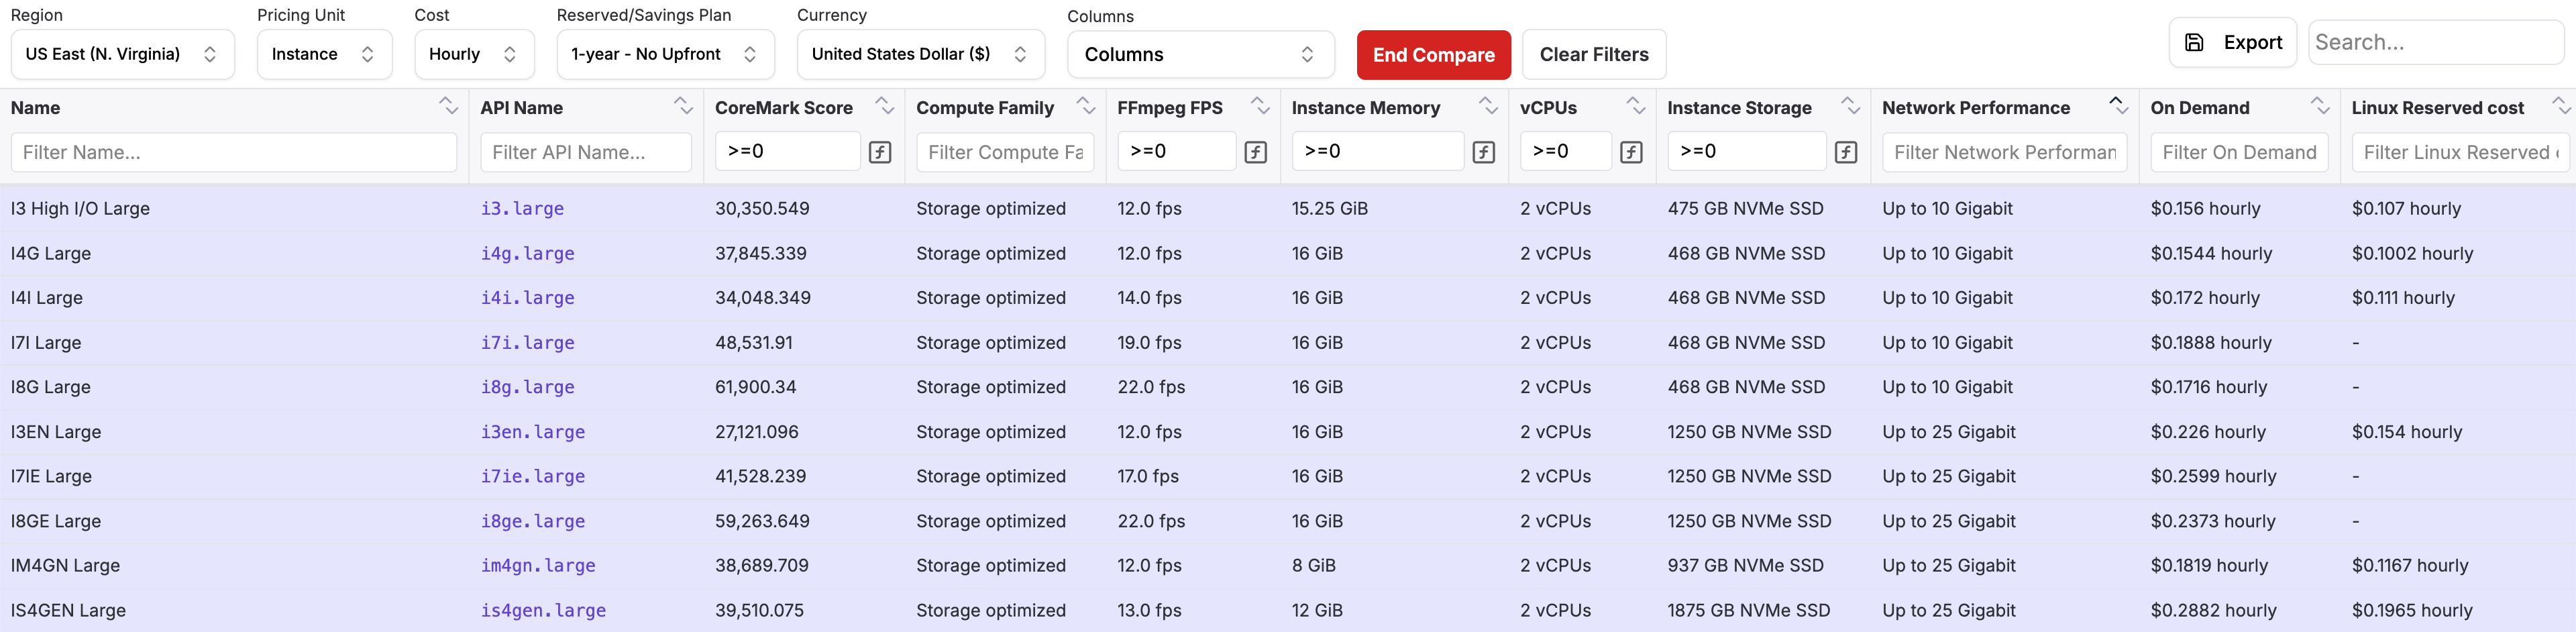2576x632 pixels.
Task: Sort by Name column sort icon
Action: pos(448,106)
